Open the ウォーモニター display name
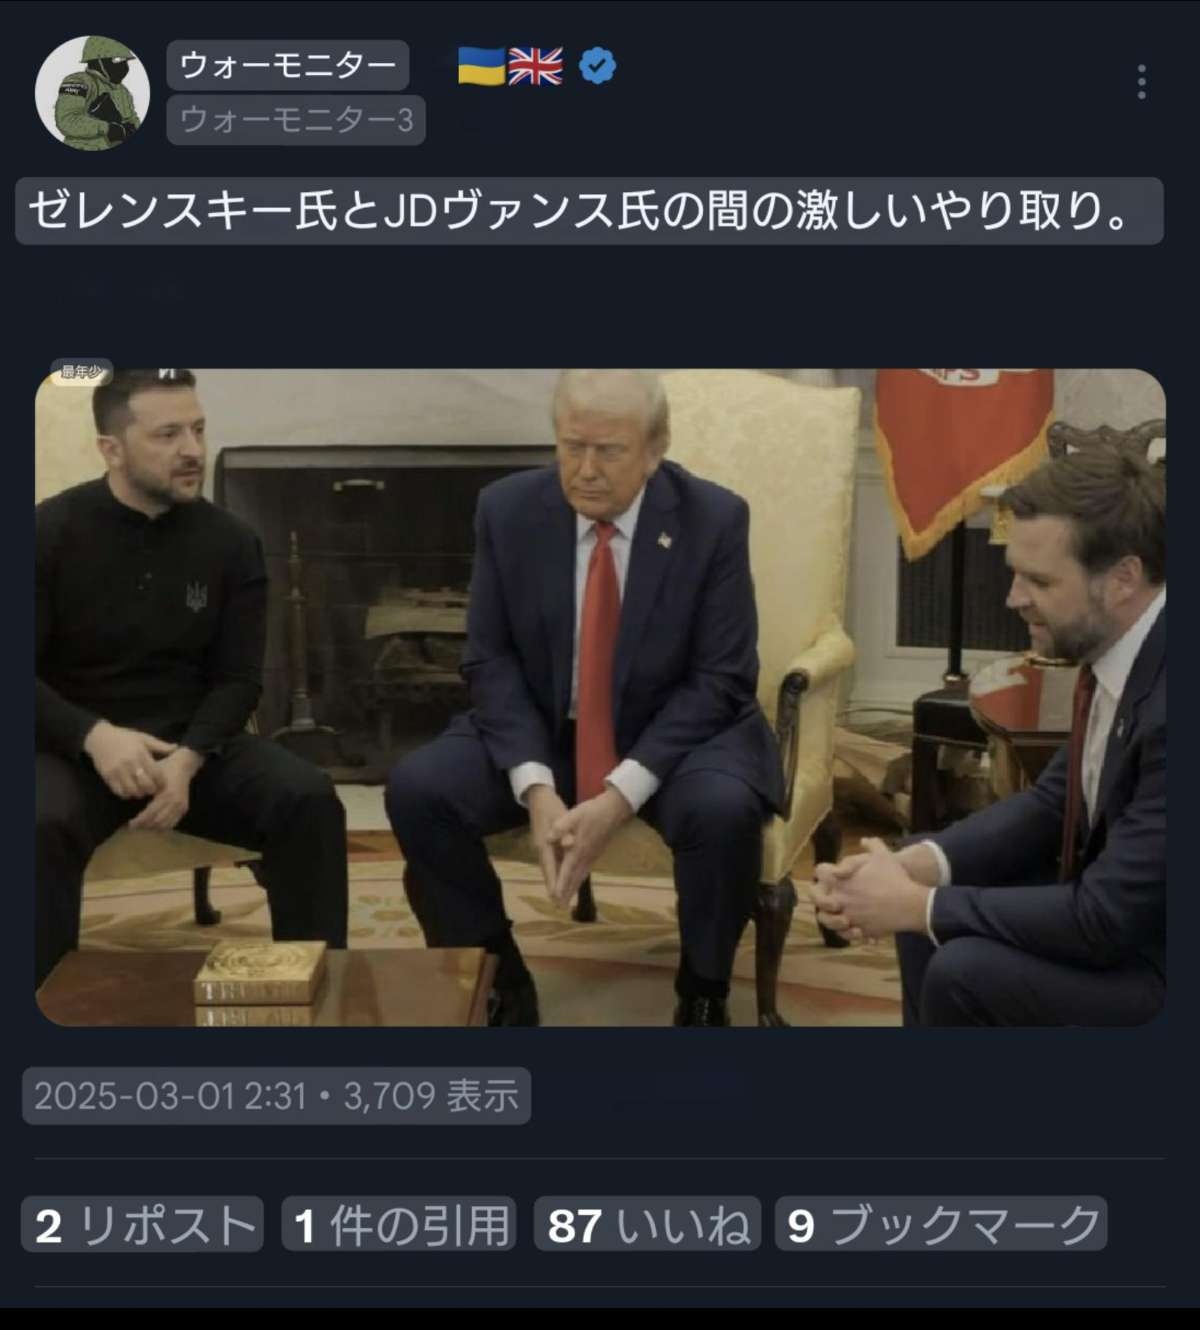This screenshot has height=1330, width=1200. pyautogui.click(x=288, y=65)
